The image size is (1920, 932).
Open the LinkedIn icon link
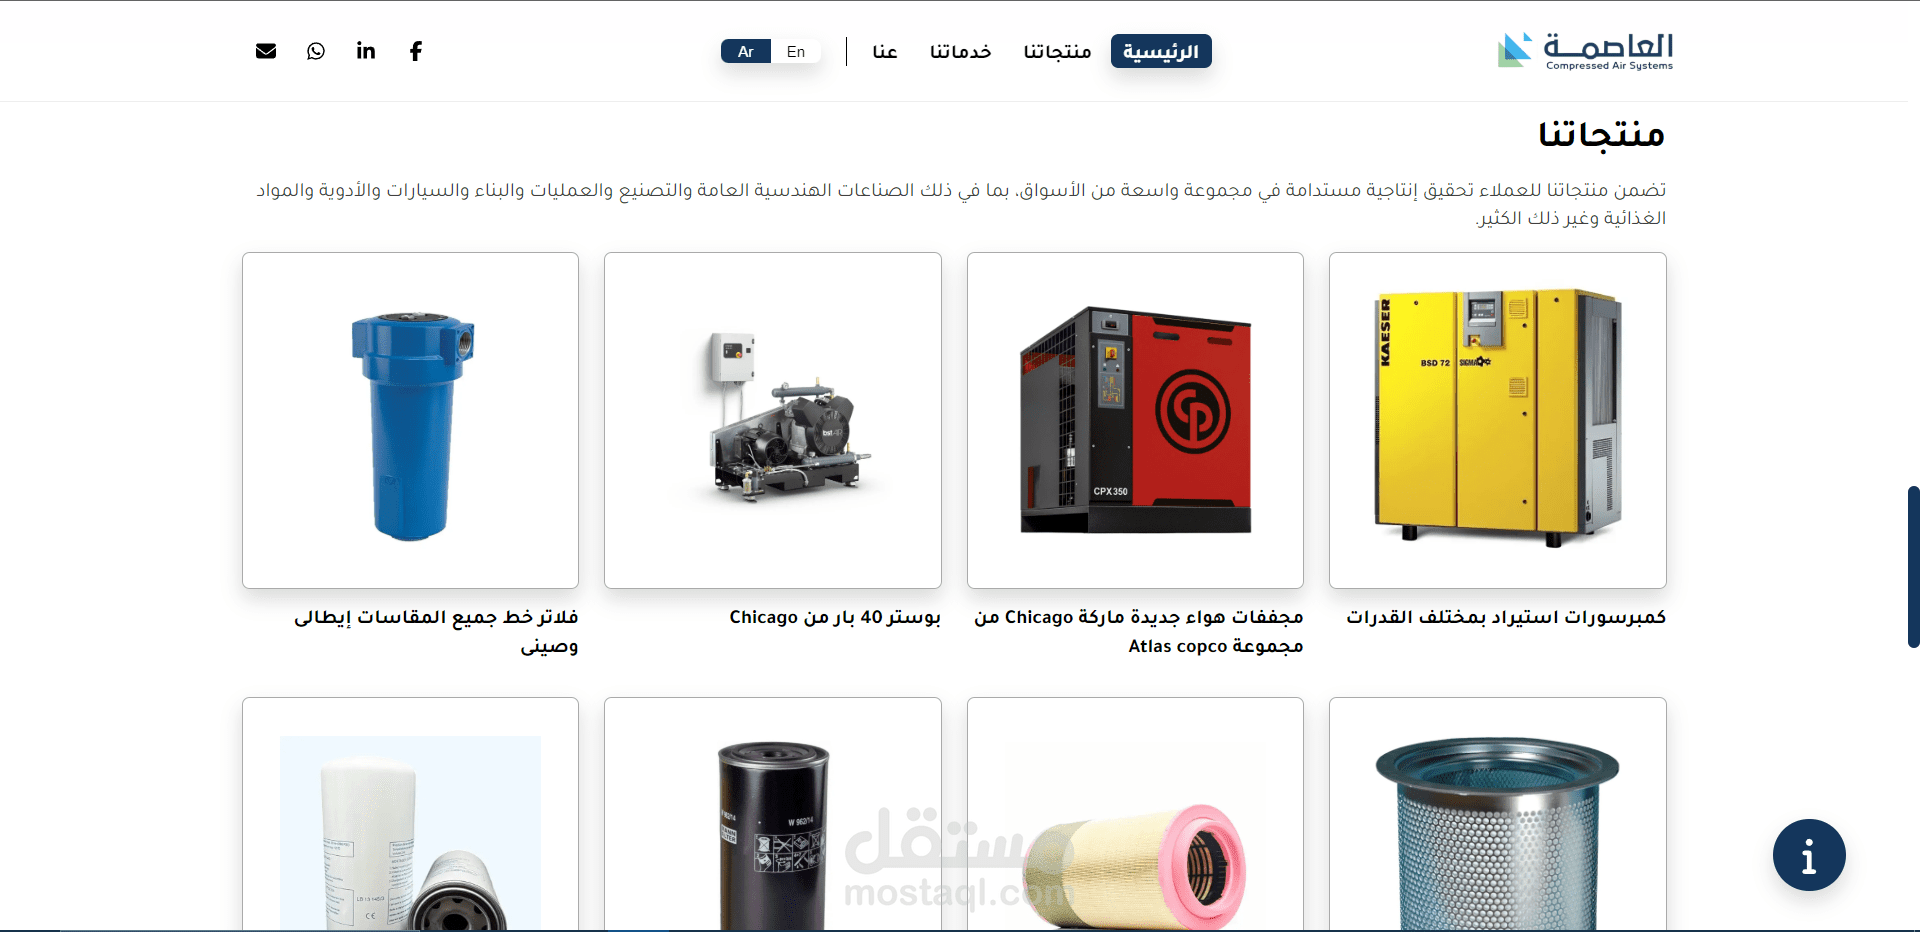366,51
